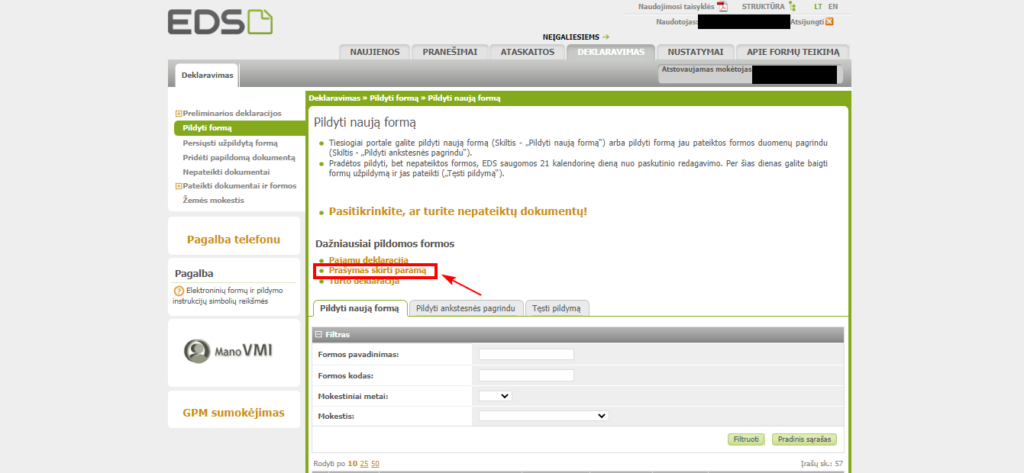Open Persiųsti užpildytą formą
The image size is (1024, 473).
pos(230,142)
